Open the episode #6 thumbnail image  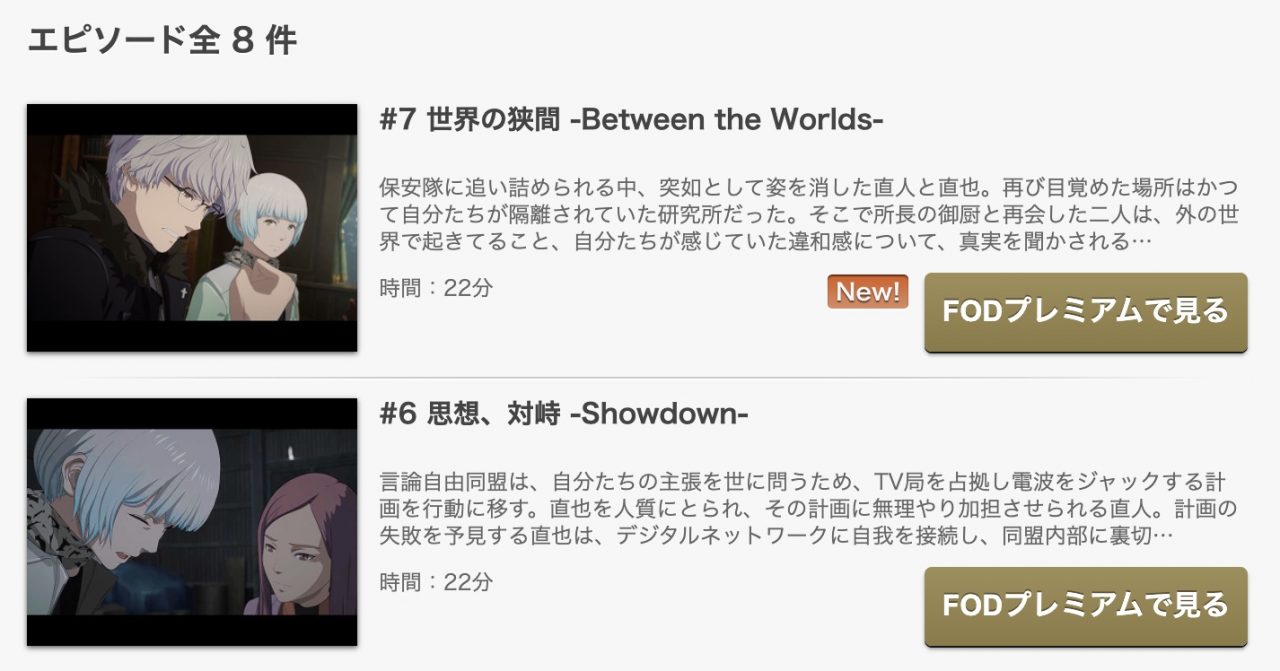pyautogui.click(x=192, y=522)
